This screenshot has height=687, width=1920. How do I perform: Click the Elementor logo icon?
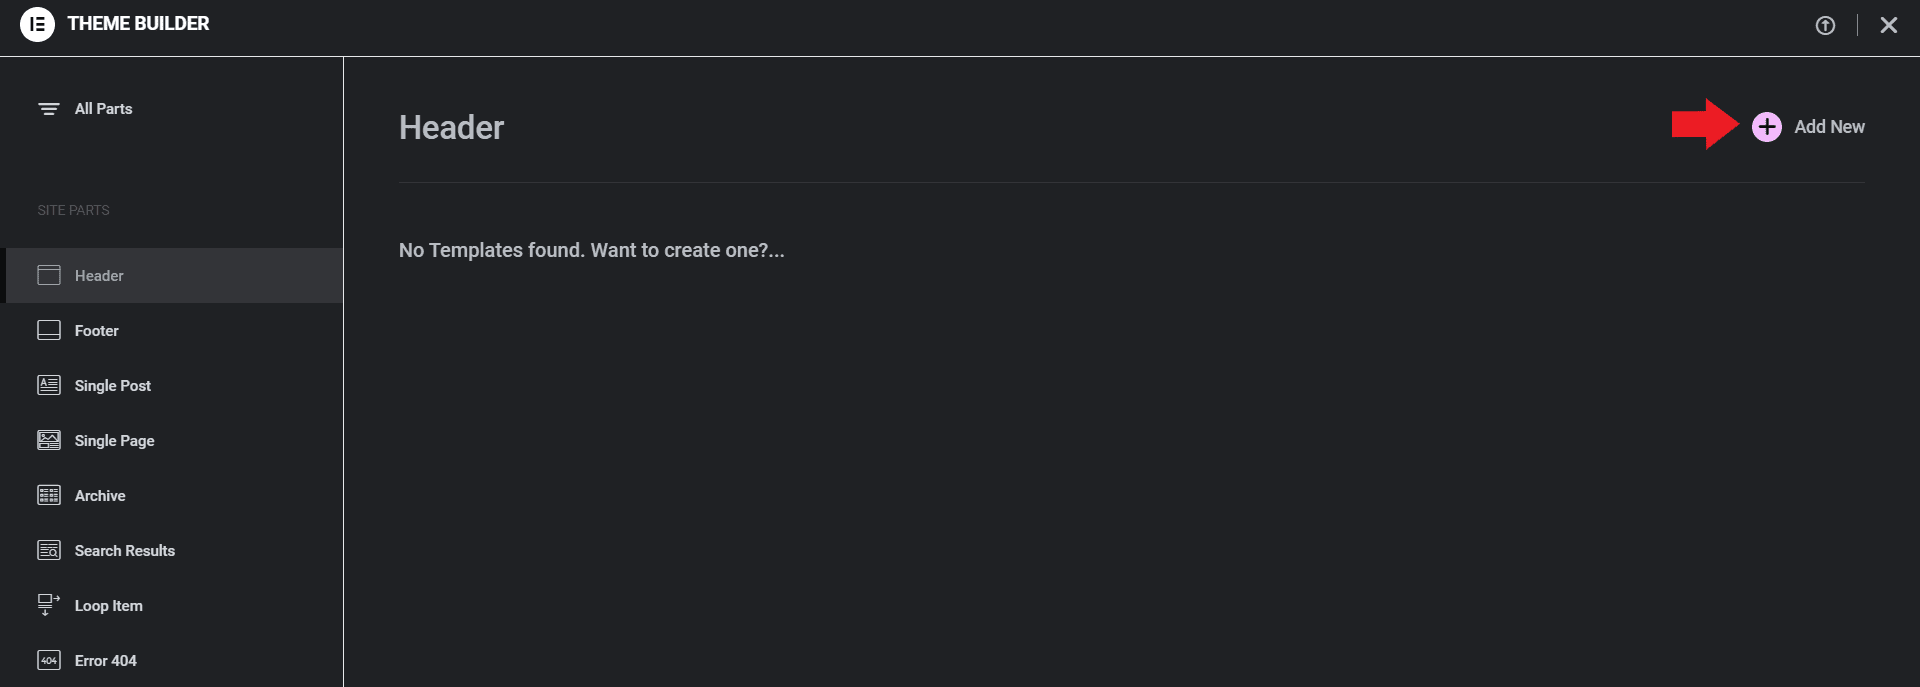(x=37, y=24)
